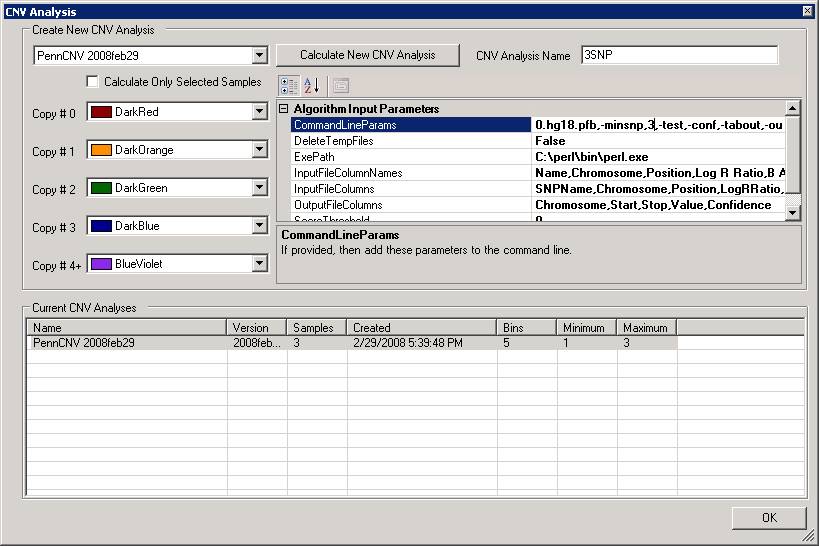Viewport: 819px width, 546px height.
Task: Click the Calculate New CNV Analysis button
Action: pyautogui.click(x=368, y=55)
